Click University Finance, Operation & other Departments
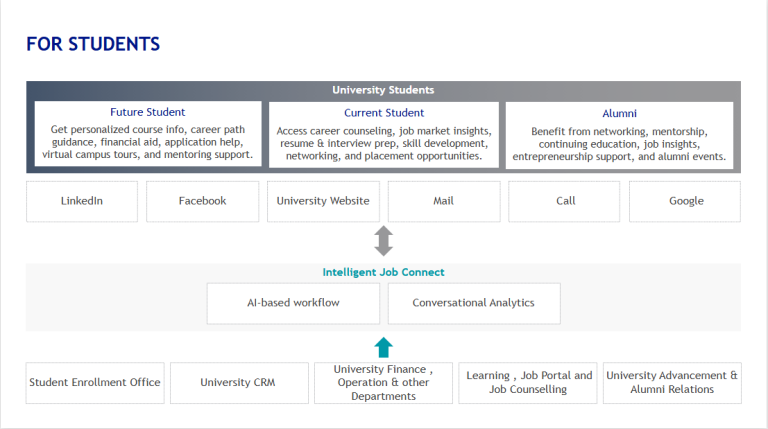Image resolution: width=768 pixels, height=429 pixels. pyautogui.click(x=383, y=383)
